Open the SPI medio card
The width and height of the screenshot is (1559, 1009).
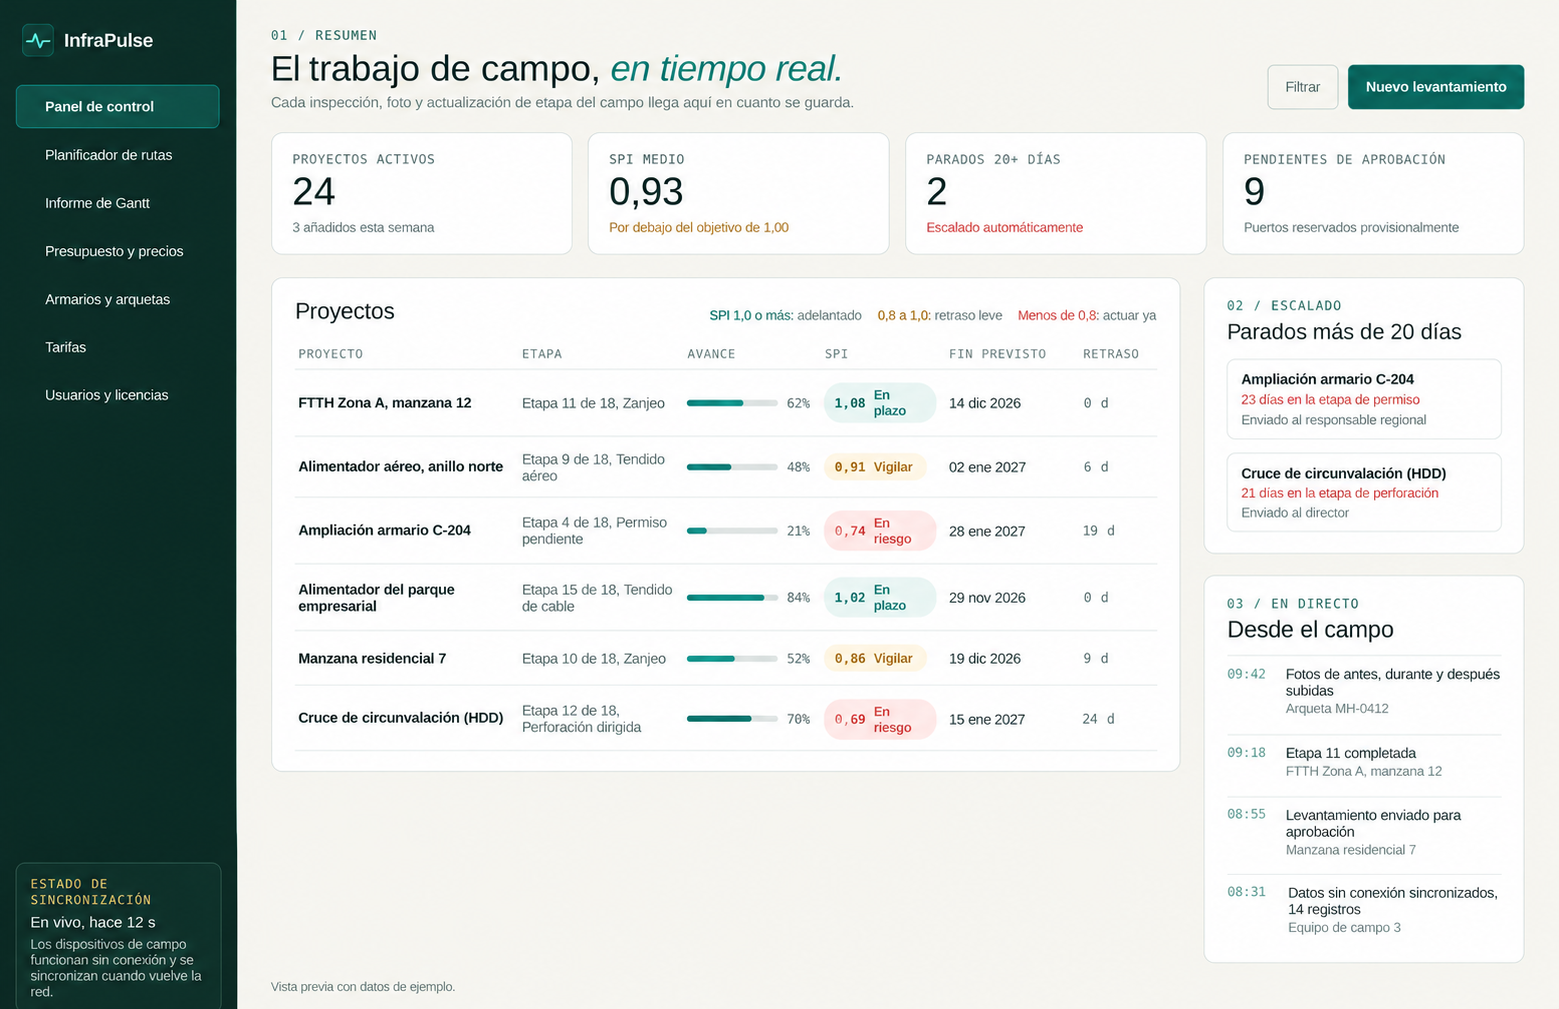point(738,193)
